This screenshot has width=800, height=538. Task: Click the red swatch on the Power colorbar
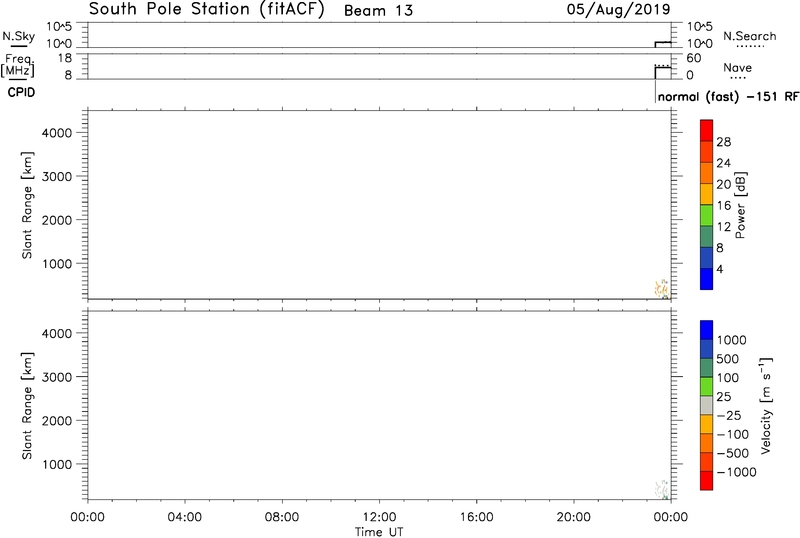(x=706, y=130)
